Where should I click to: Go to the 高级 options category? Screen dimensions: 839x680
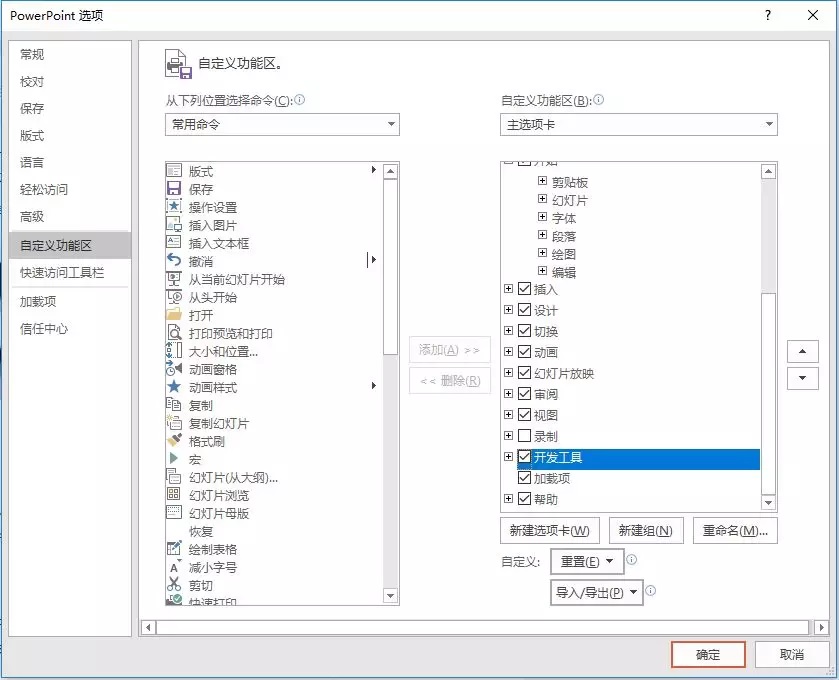[70, 216]
